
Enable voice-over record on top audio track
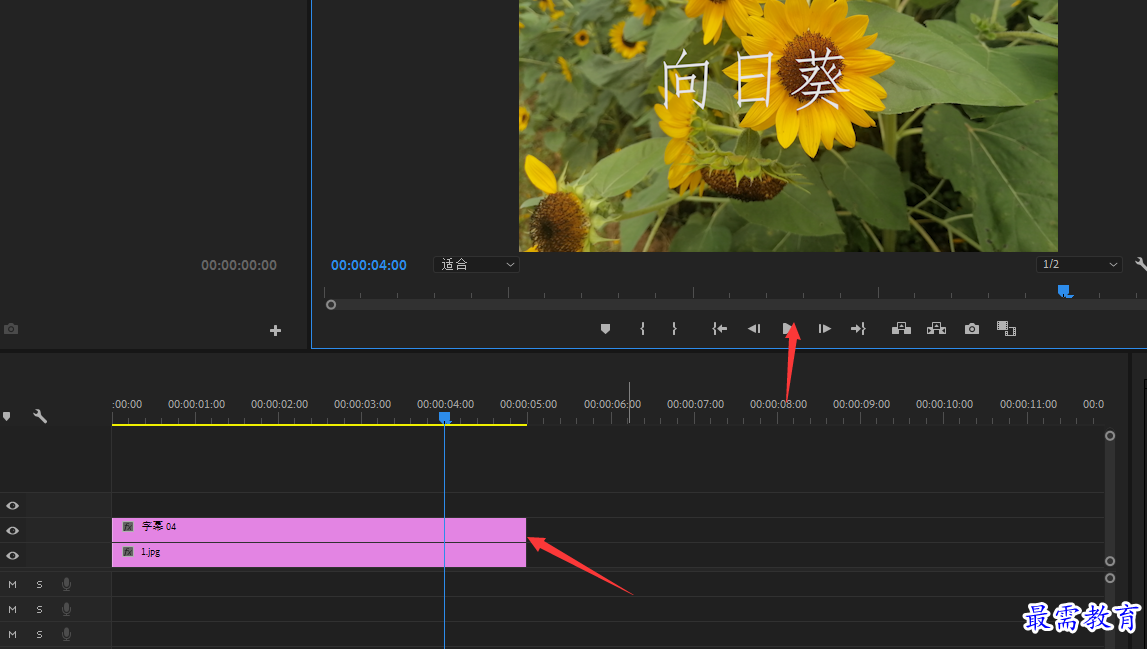67,584
